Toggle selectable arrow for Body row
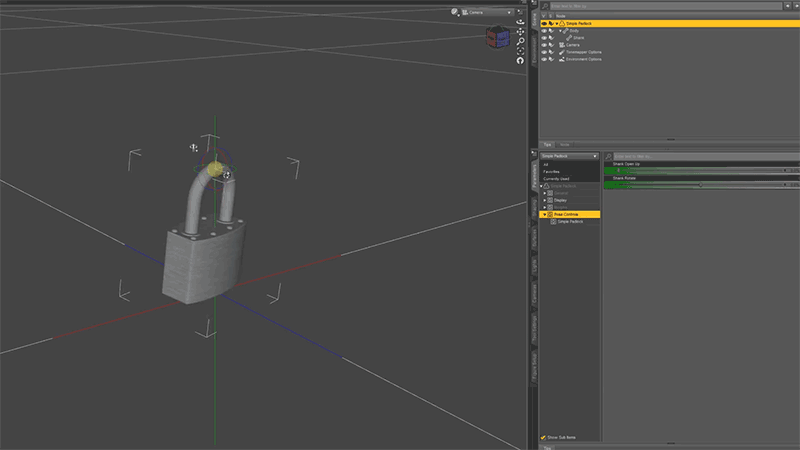The height and width of the screenshot is (450, 800). tap(551, 31)
